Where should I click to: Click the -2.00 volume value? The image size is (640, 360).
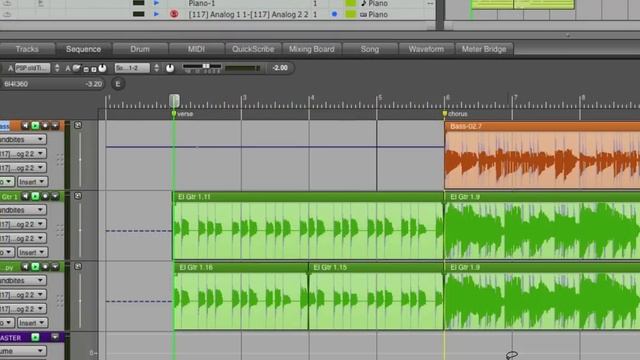280,68
